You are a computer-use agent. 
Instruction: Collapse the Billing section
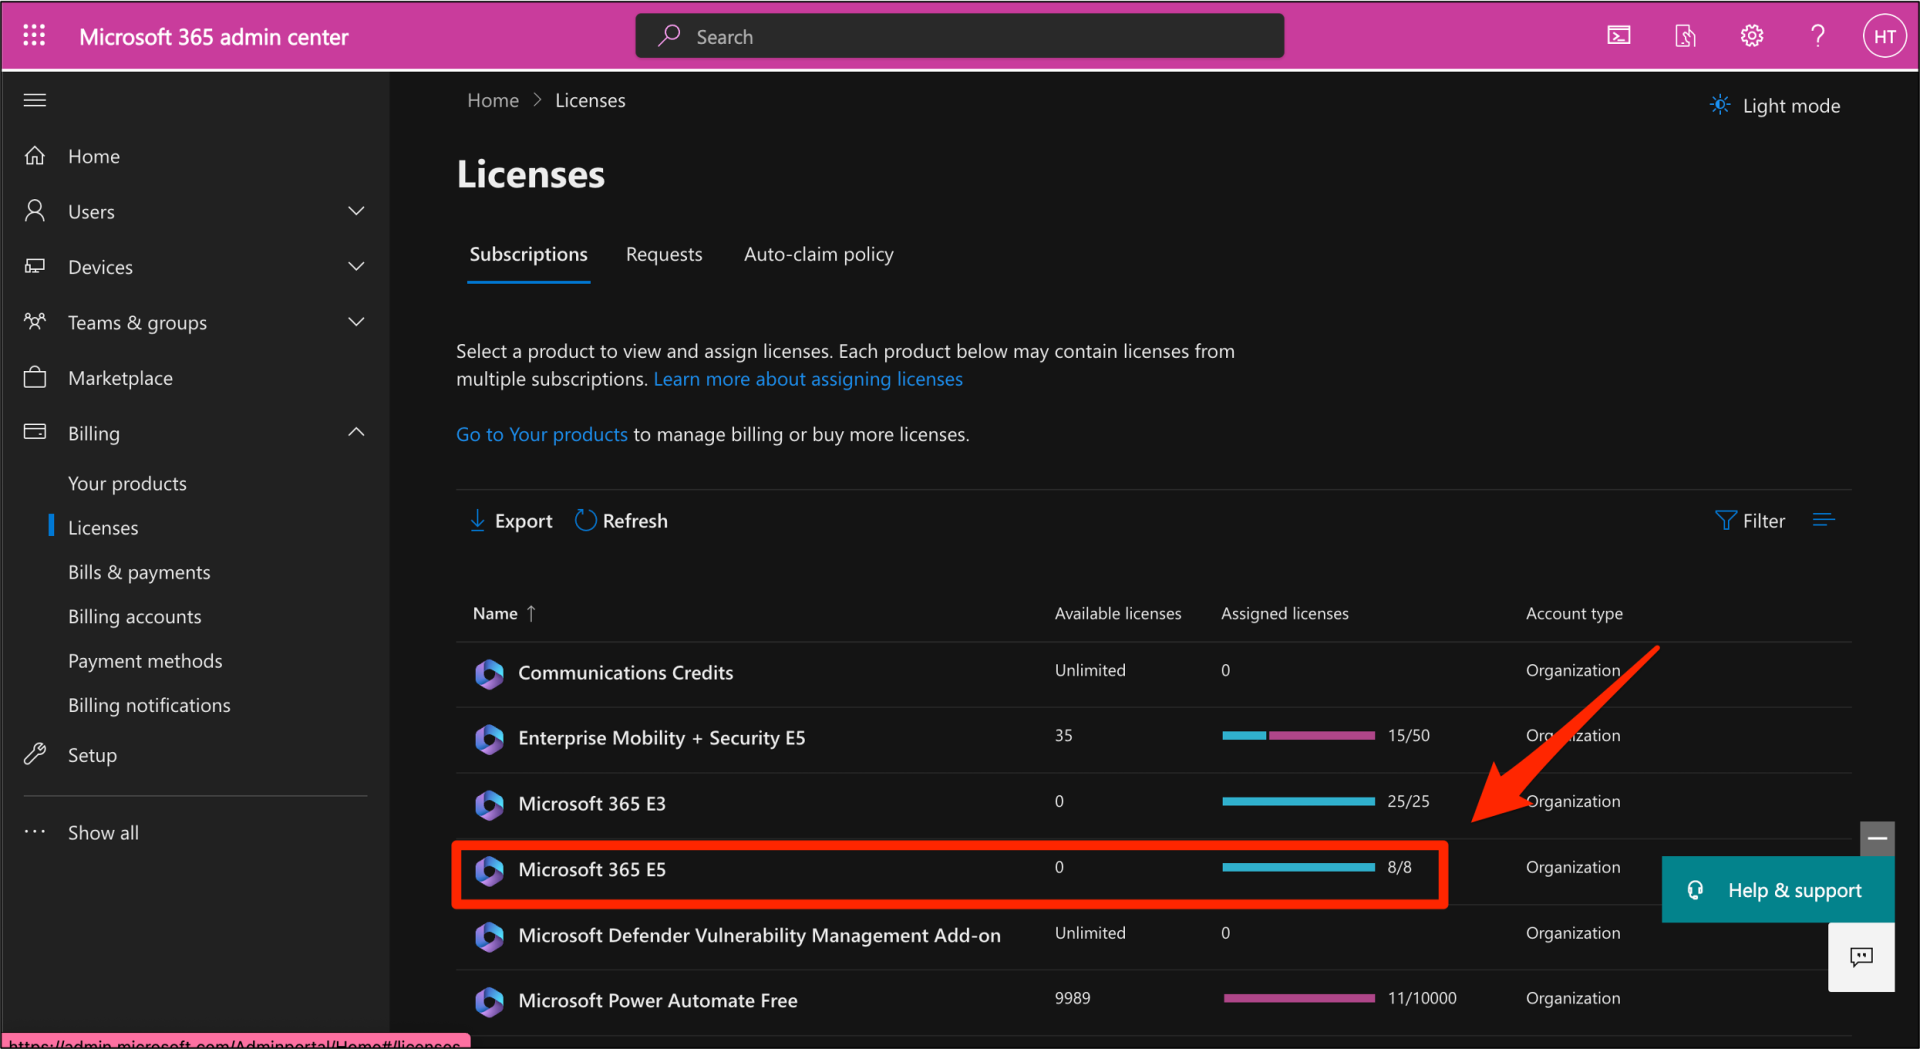click(356, 432)
